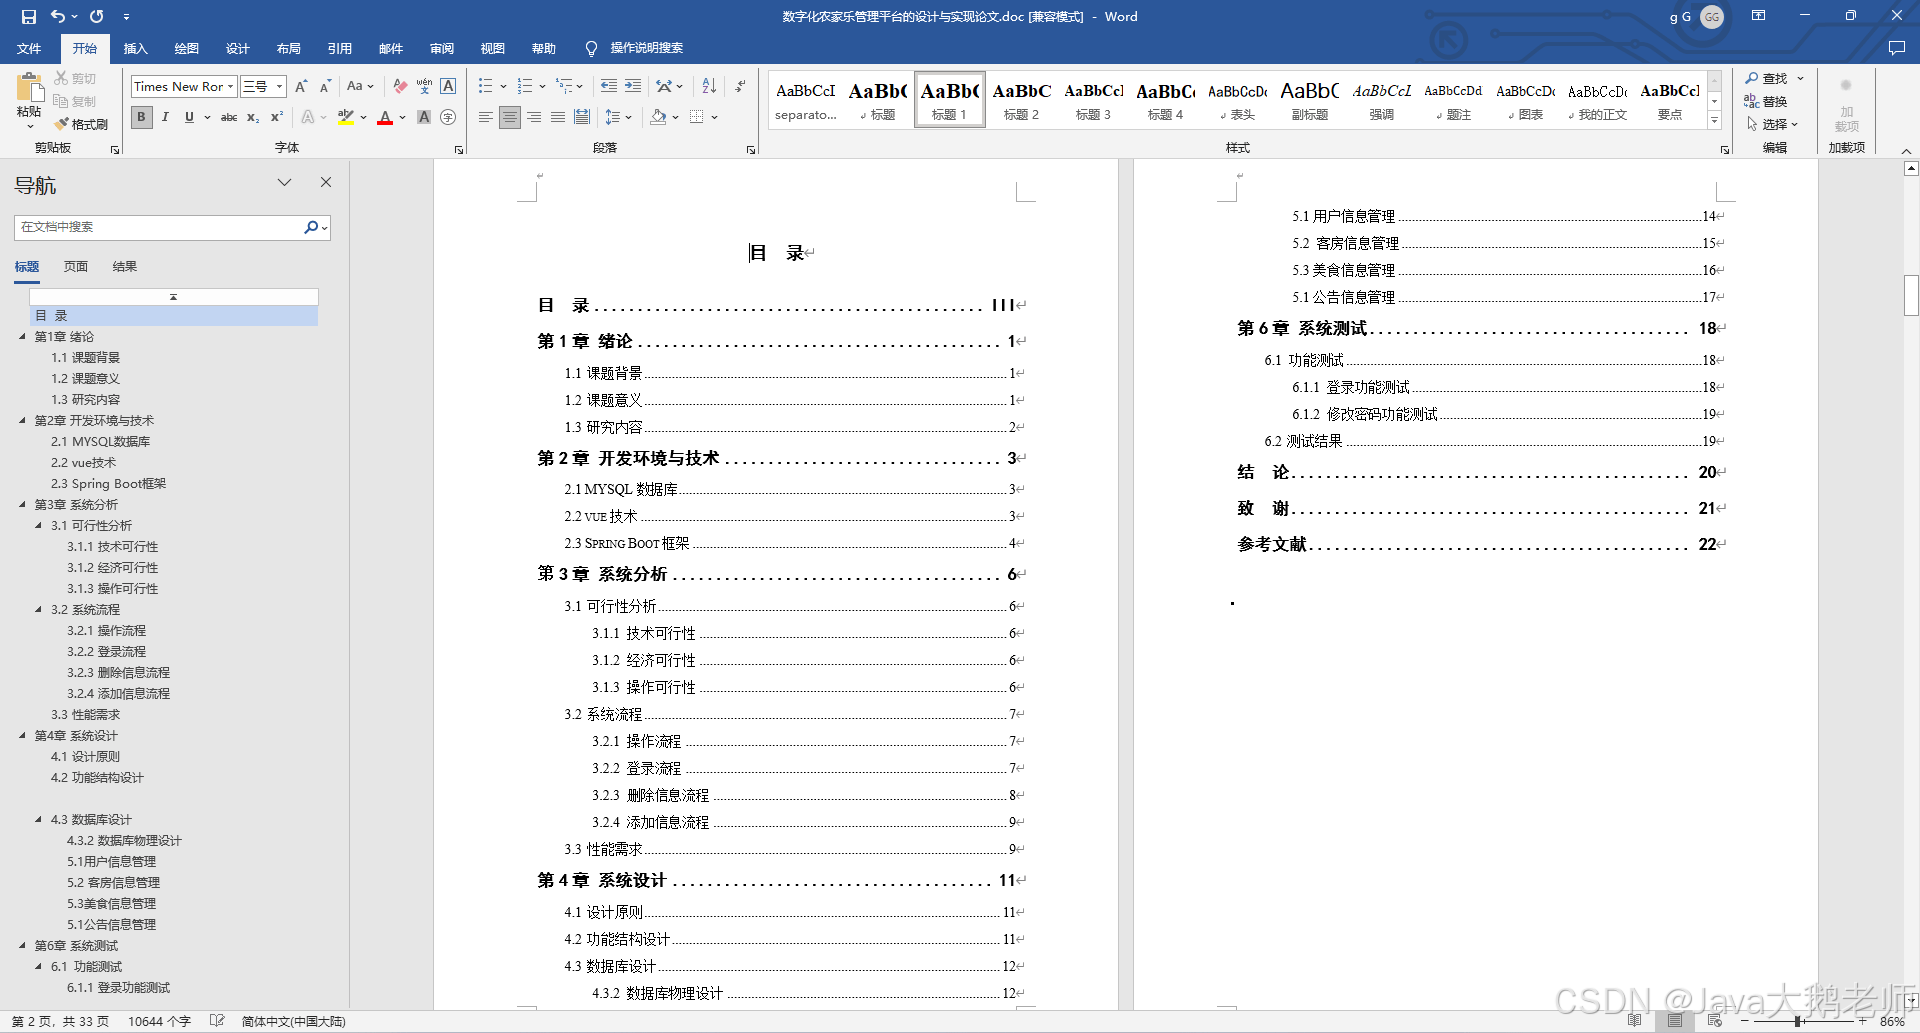Apply the 标题 1 style

[950, 100]
